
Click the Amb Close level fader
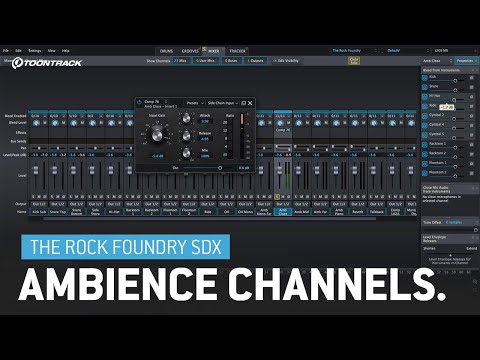tap(280, 171)
